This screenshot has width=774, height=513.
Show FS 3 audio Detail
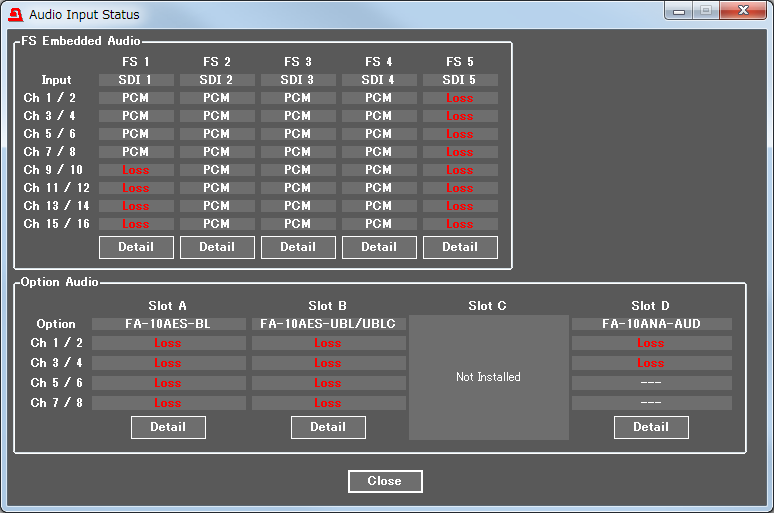[x=298, y=247]
